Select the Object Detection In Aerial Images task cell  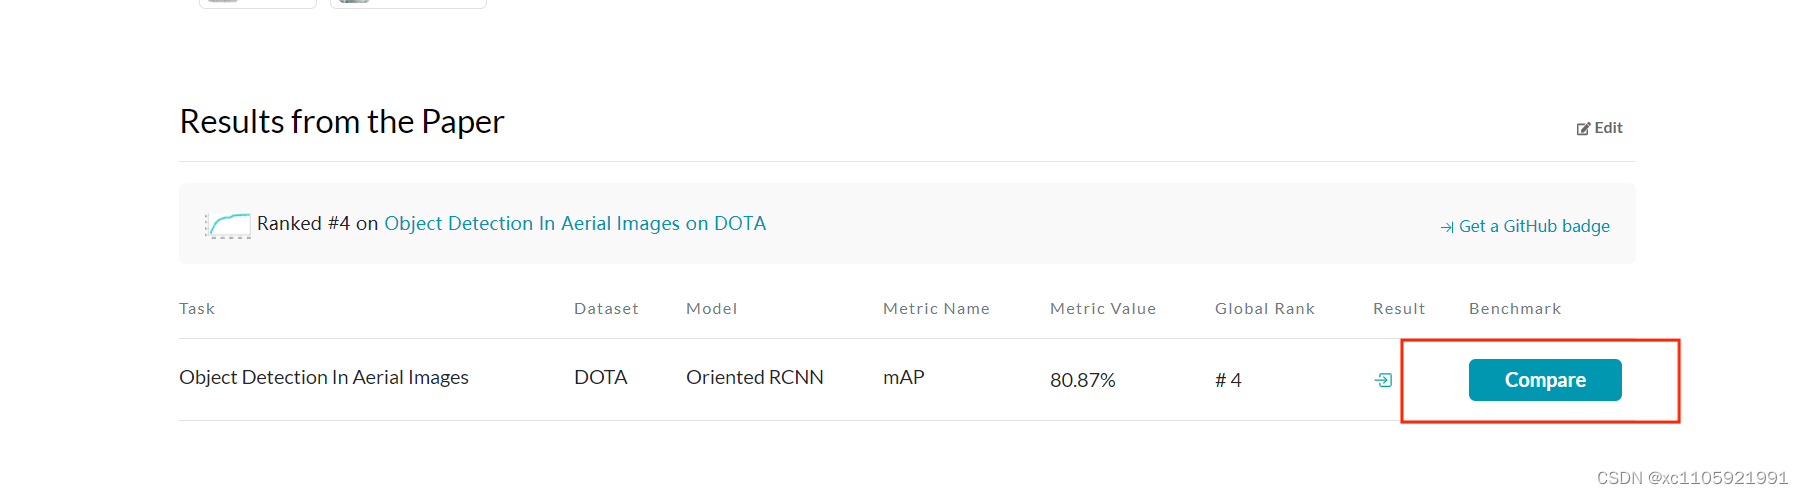pos(324,377)
